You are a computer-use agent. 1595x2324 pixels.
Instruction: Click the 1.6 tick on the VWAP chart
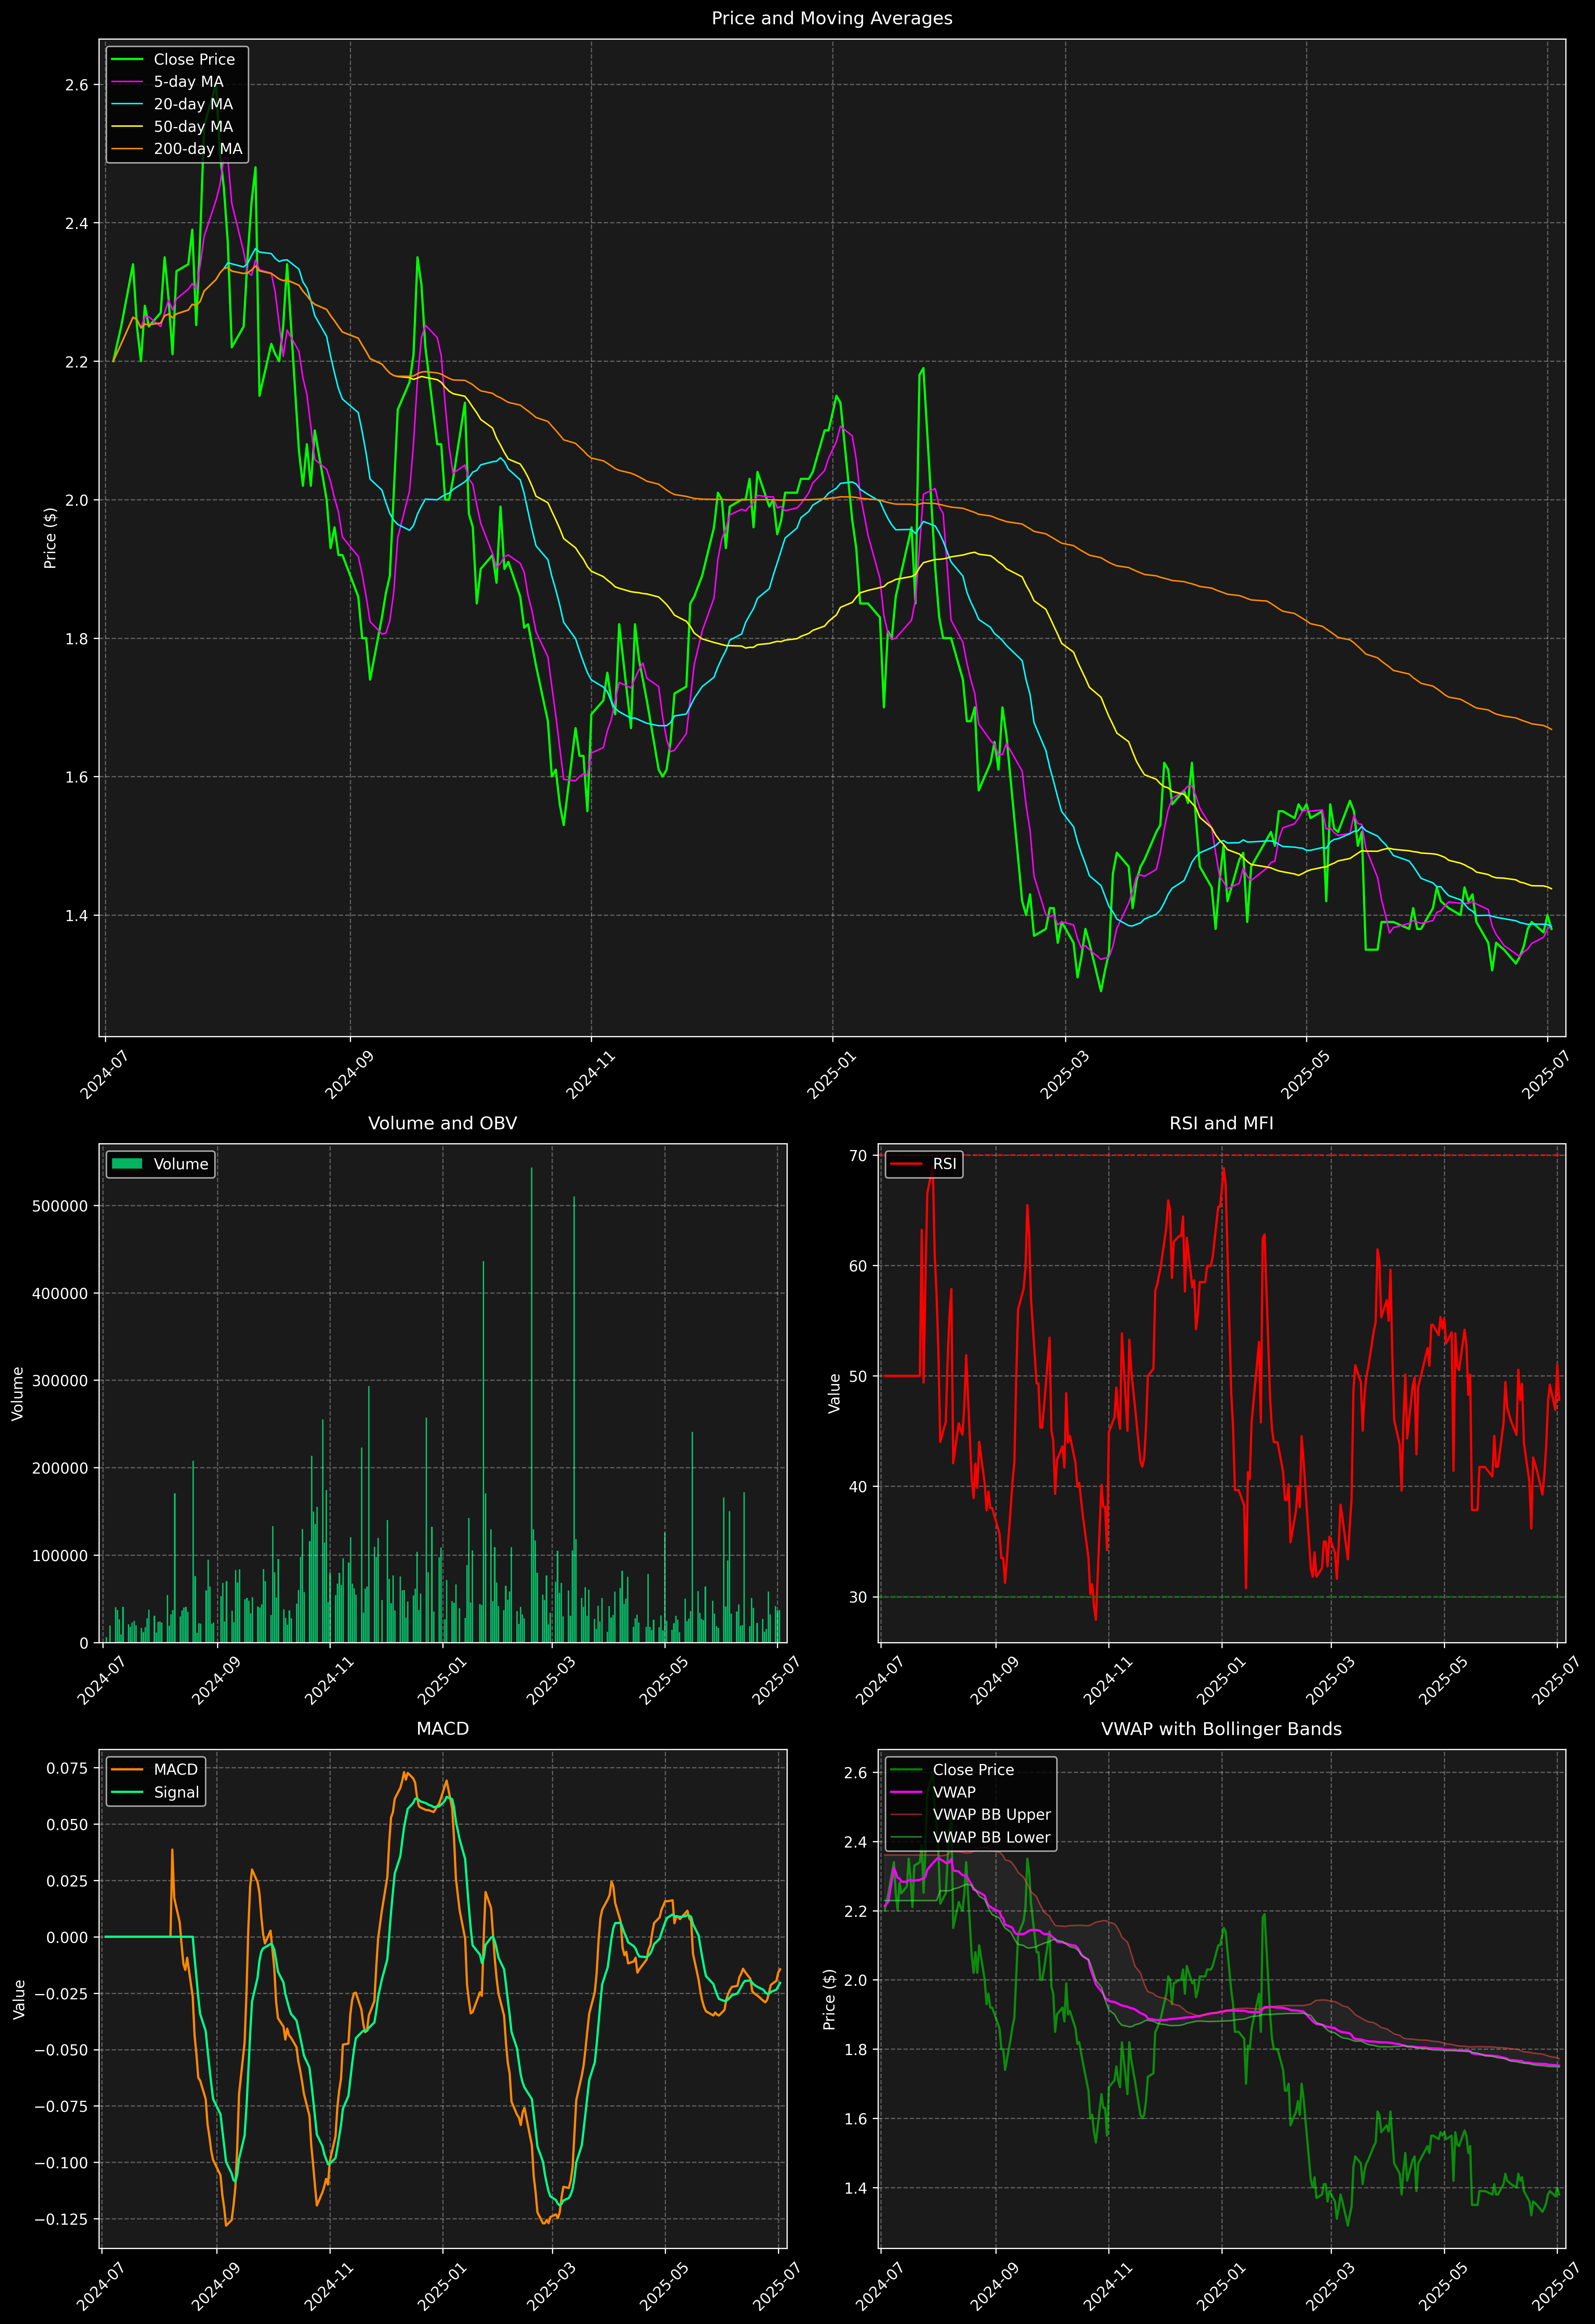coord(855,2119)
